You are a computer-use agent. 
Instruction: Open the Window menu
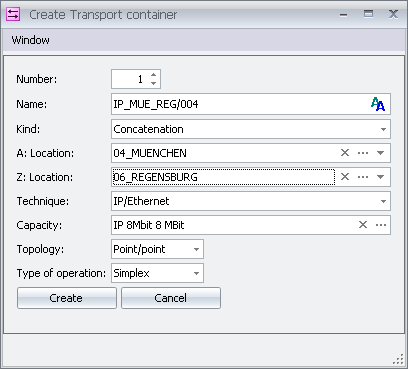31,40
